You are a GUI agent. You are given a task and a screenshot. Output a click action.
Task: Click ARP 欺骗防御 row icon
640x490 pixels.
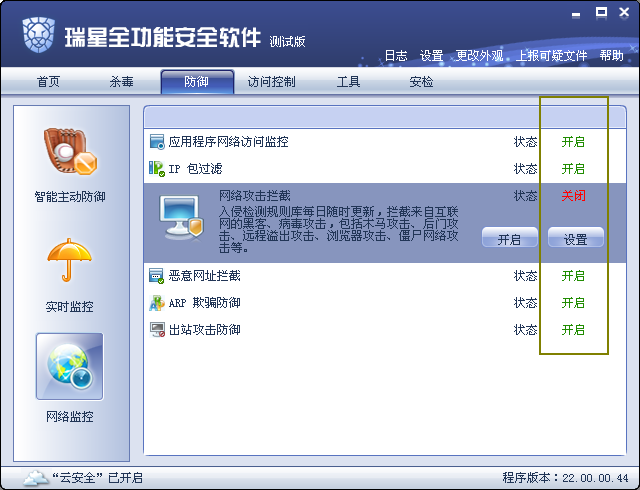point(157,303)
